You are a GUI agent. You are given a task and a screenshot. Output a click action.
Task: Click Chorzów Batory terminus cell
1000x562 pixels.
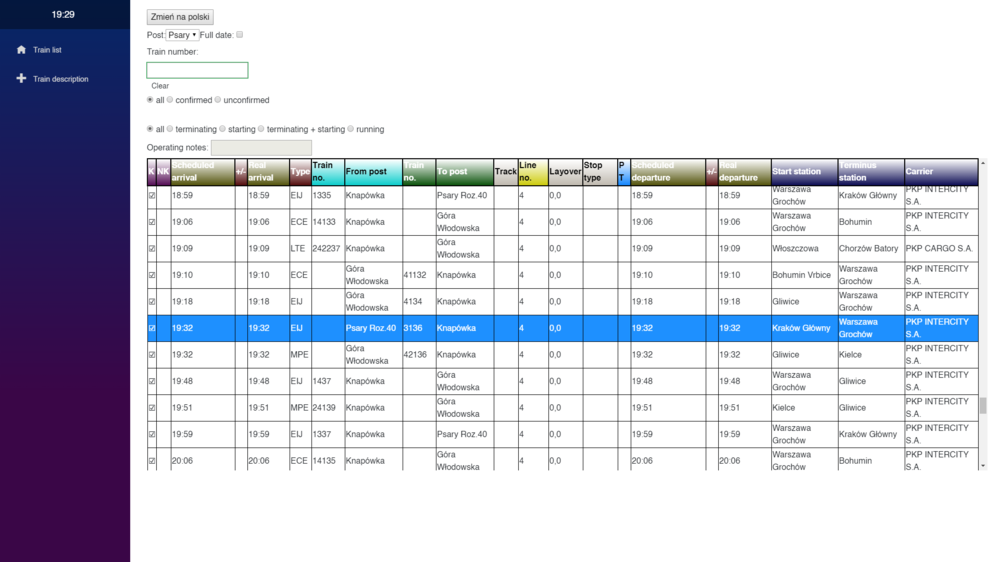pos(871,249)
